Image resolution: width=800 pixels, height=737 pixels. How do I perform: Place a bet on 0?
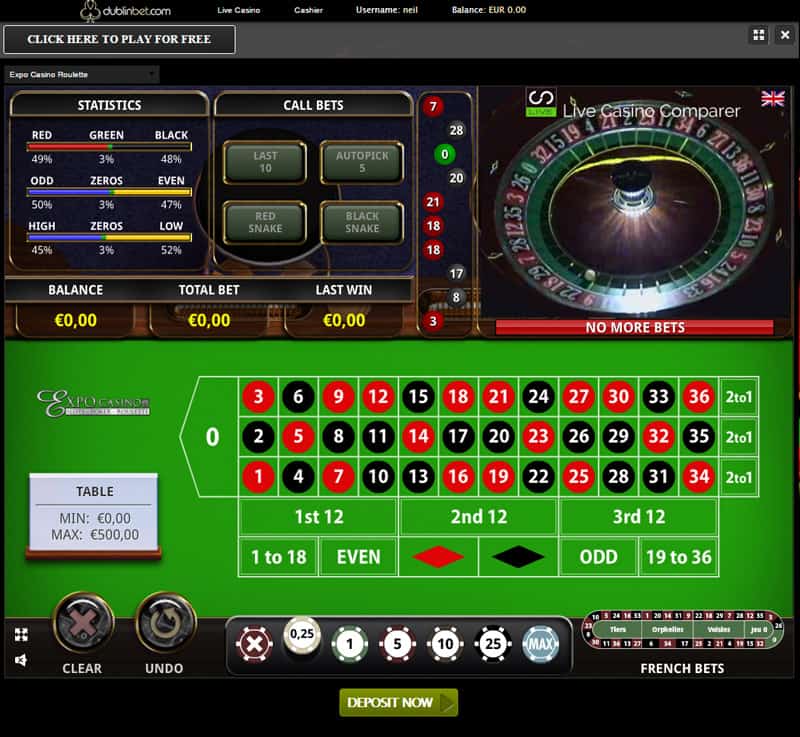coord(212,437)
